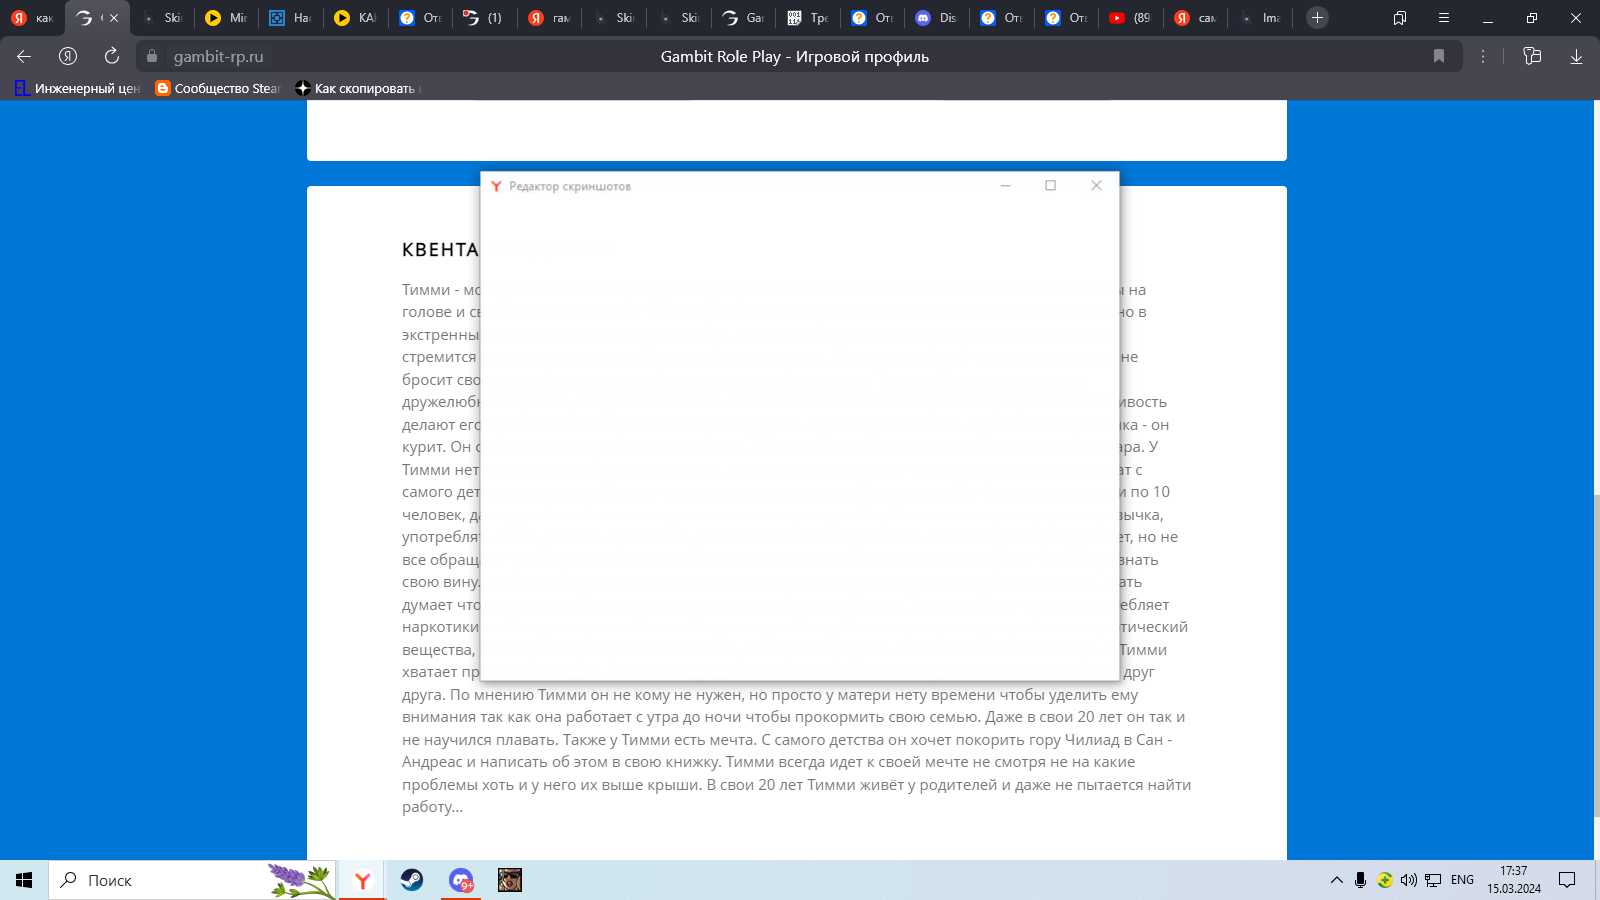Image resolution: width=1600 pixels, height=900 pixels.
Task: Switch to the Discord browser tab
Action: (936, 18)
